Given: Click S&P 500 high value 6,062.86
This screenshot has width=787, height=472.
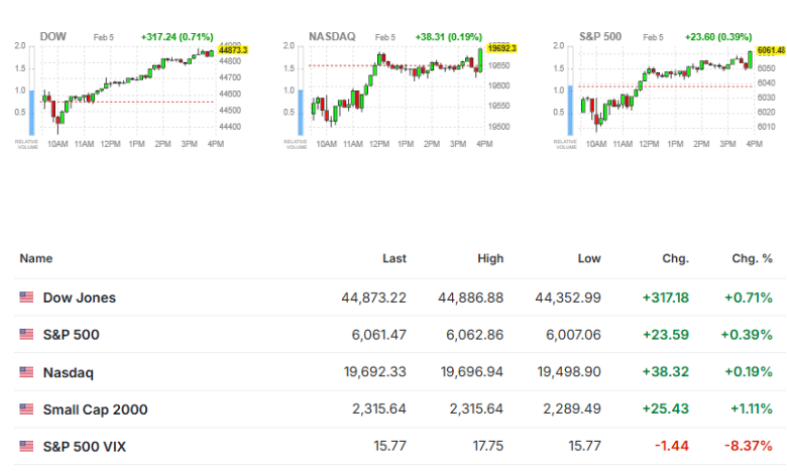Looking at the screenshot, I should pyautogui.click(x=475, y=335).
